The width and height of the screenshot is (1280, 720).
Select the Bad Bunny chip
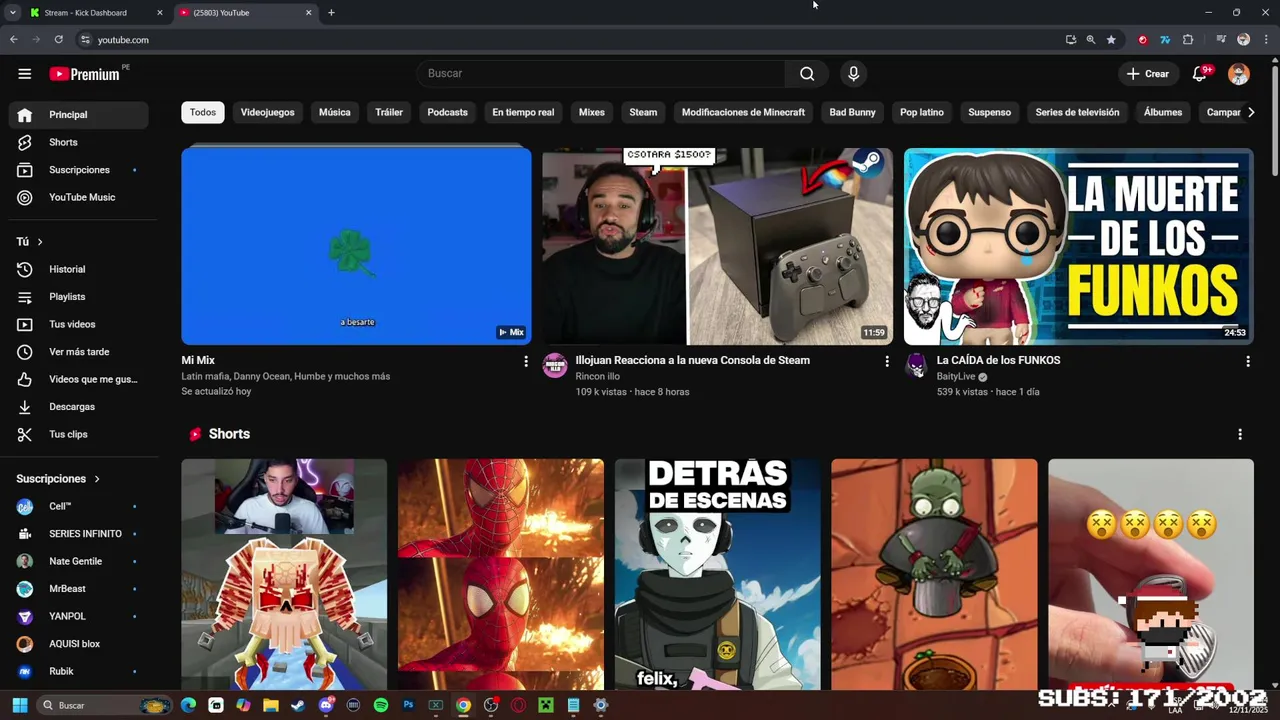852,112
